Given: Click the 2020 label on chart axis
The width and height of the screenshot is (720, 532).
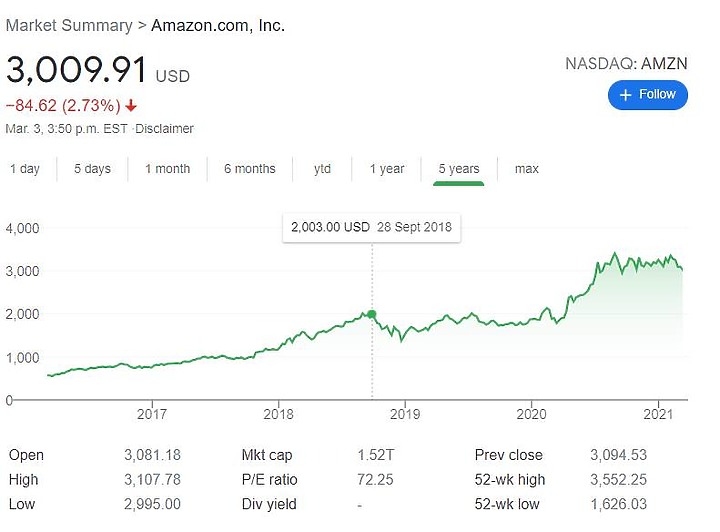Looking at the screenshot, I should pos(531,414).
